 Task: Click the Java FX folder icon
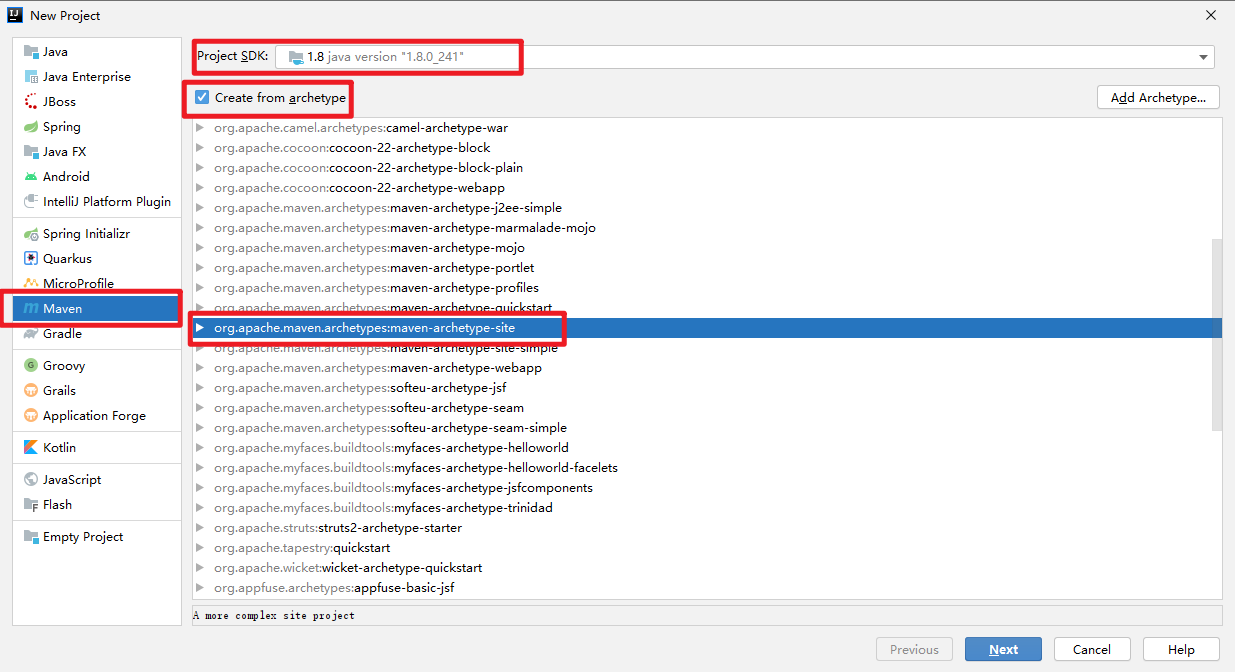tap(31, 152)
